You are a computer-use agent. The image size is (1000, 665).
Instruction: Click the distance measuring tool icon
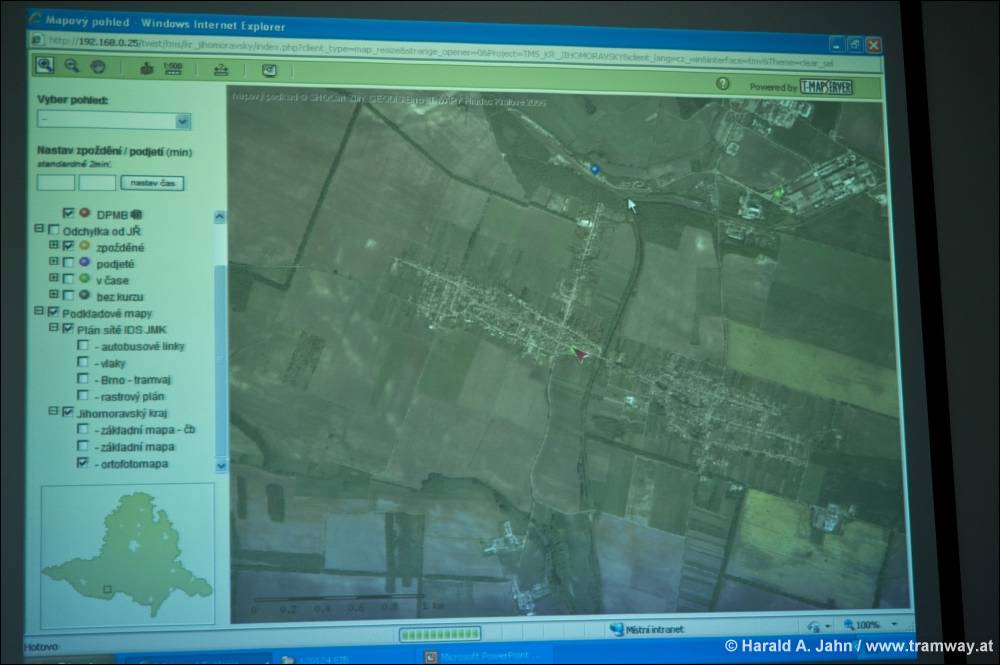[x=220, y=70]
